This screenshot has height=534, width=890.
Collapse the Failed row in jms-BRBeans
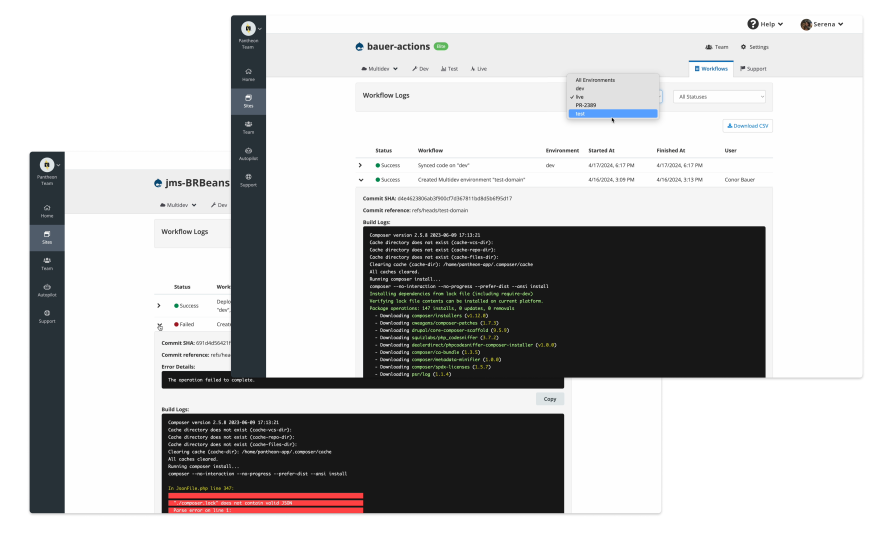click(x=159, y=325)
